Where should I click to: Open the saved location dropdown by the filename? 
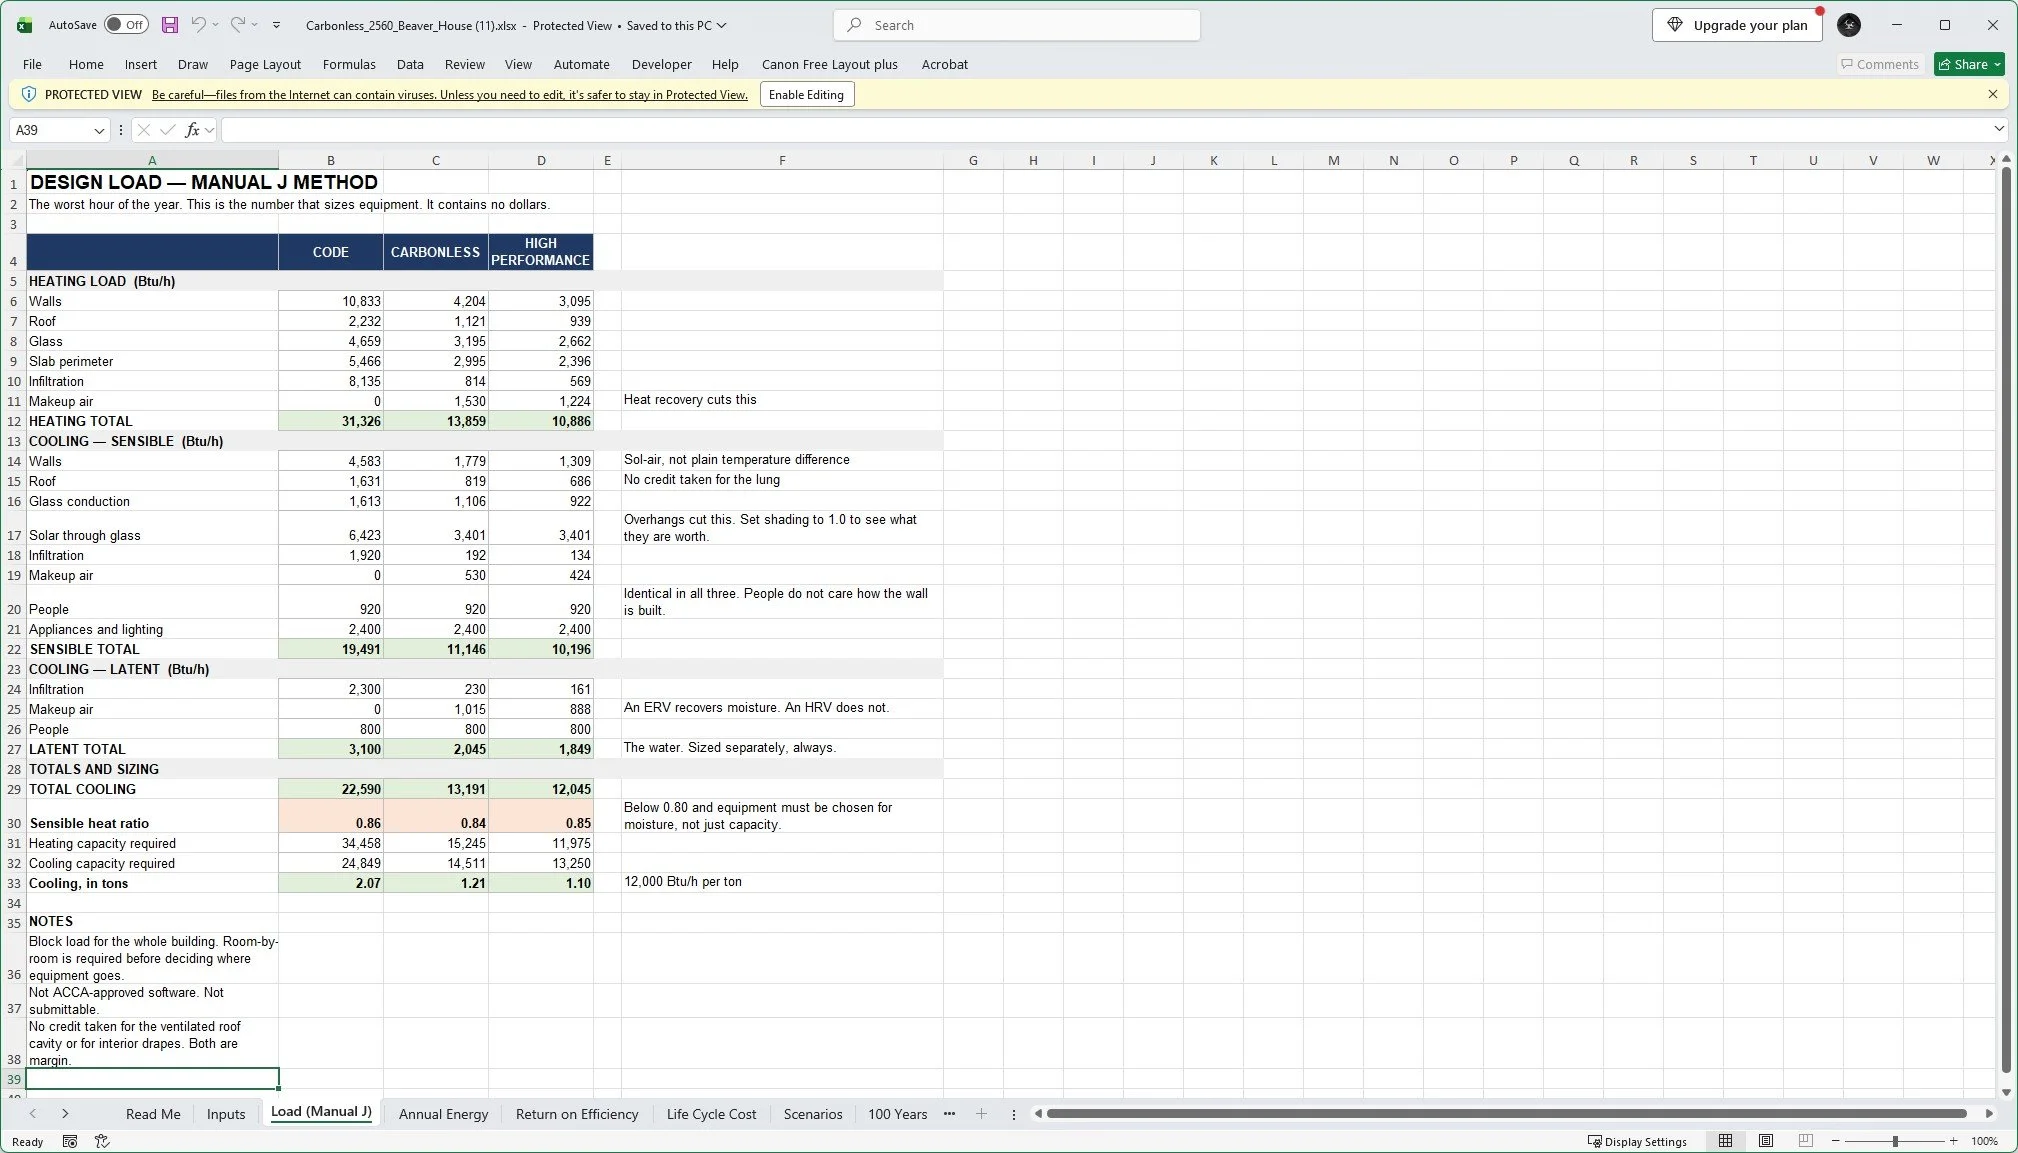pos(722,26)
